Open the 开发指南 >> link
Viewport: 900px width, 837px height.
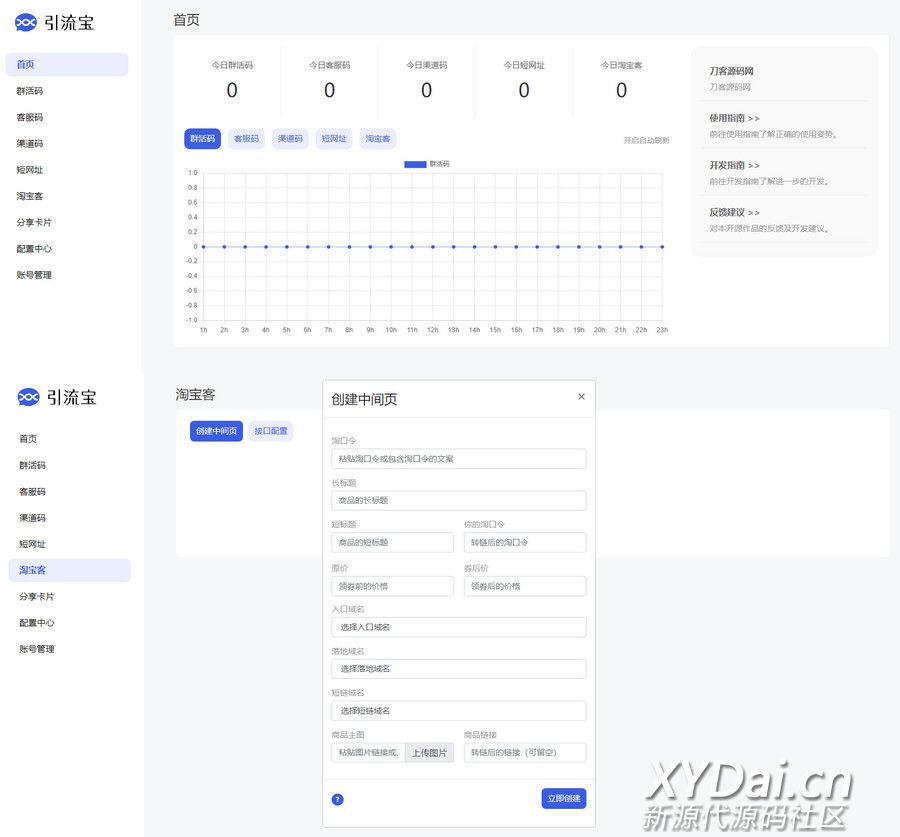tap(735, 166)
